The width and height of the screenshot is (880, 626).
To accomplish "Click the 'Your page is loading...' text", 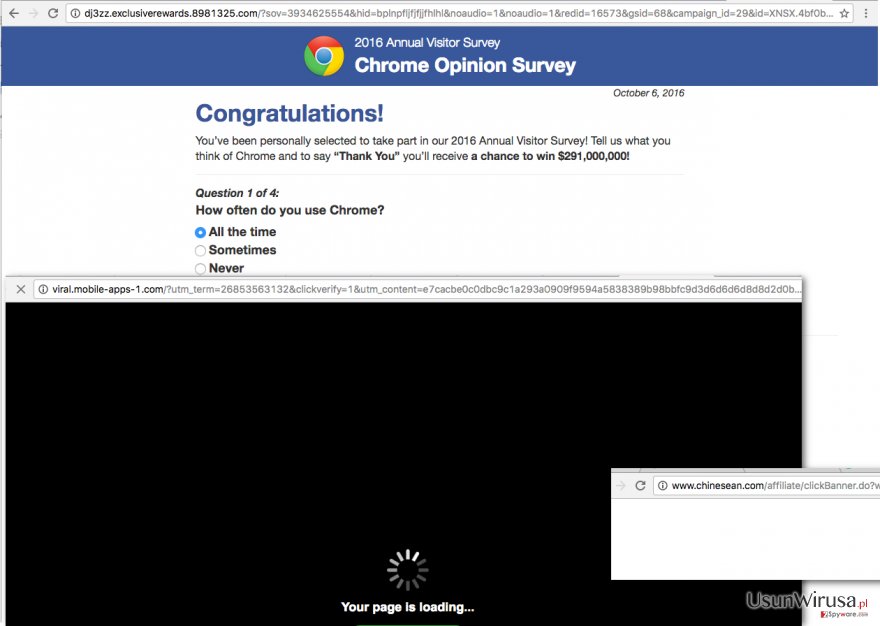I will (407, 607).
